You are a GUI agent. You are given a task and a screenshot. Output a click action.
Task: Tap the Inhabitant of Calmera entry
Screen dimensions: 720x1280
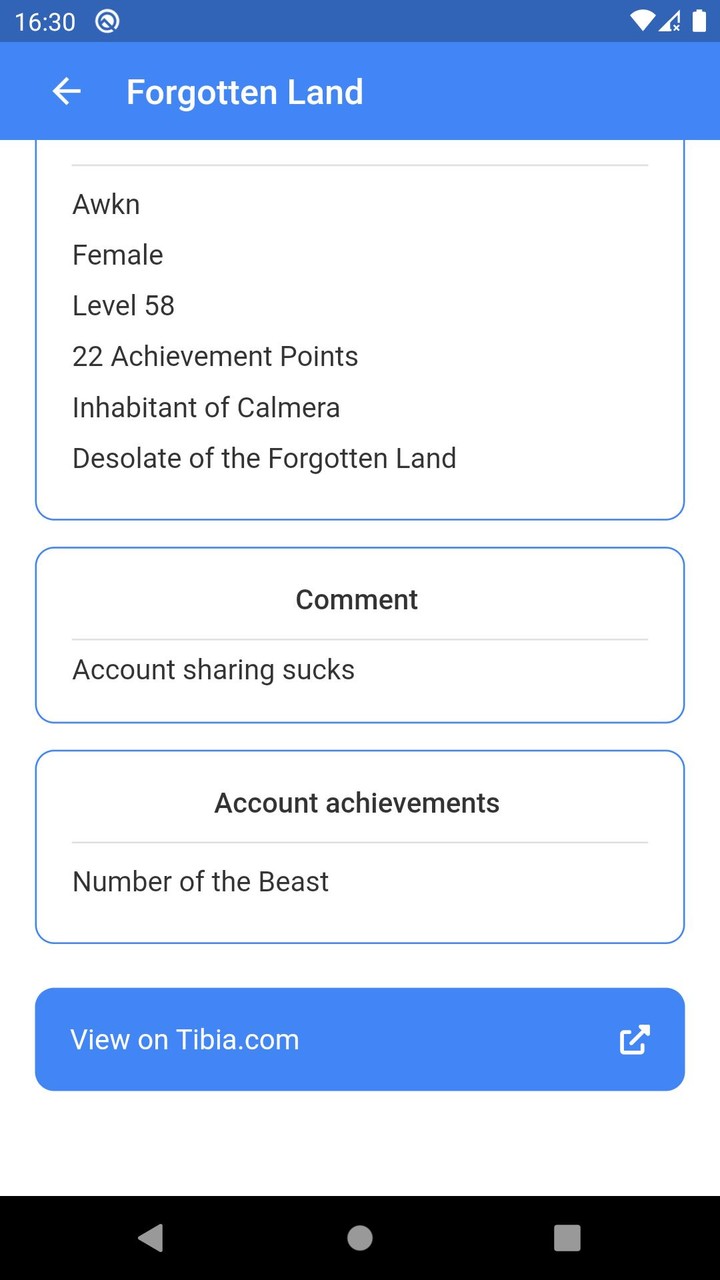click(x=206, y=407)
